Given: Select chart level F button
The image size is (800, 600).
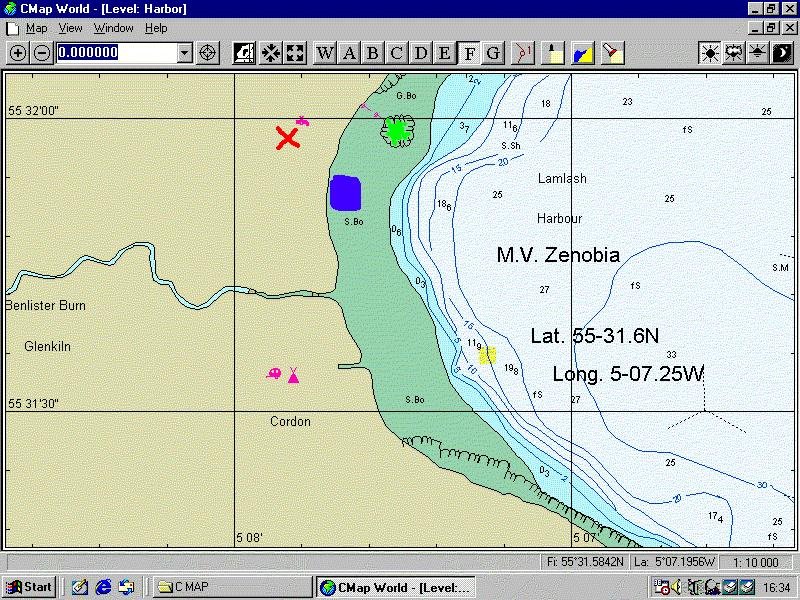Looking at the screenshot, I should coord(469,53).
